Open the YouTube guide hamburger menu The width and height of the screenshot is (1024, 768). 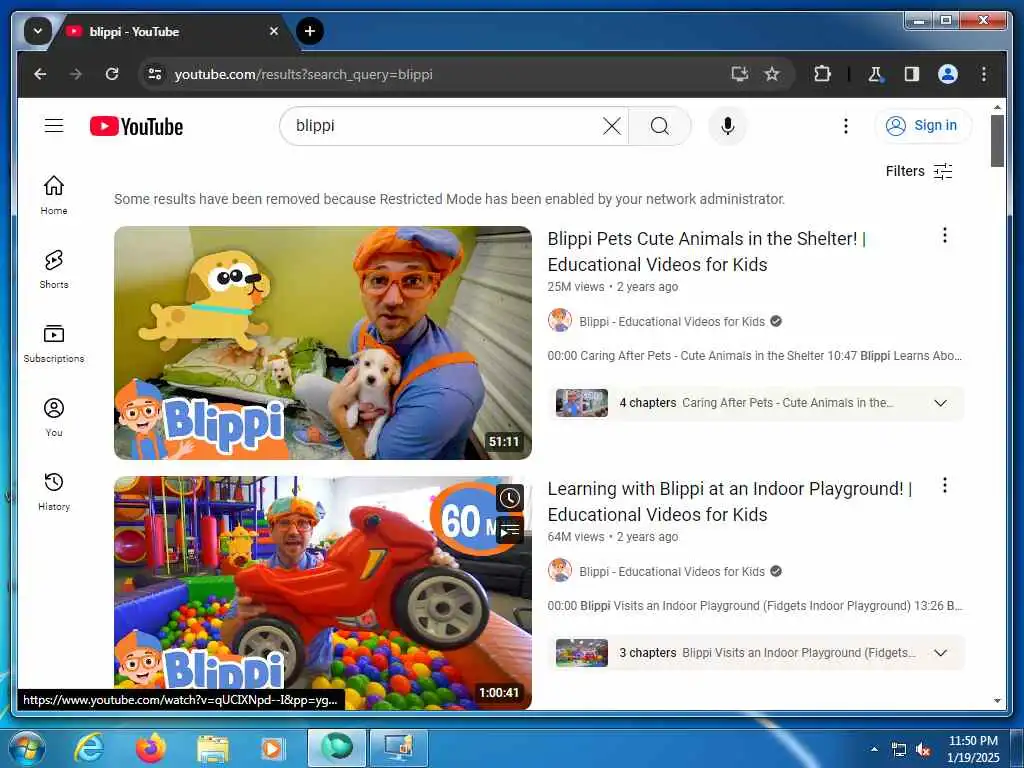[x=54, y=125]
